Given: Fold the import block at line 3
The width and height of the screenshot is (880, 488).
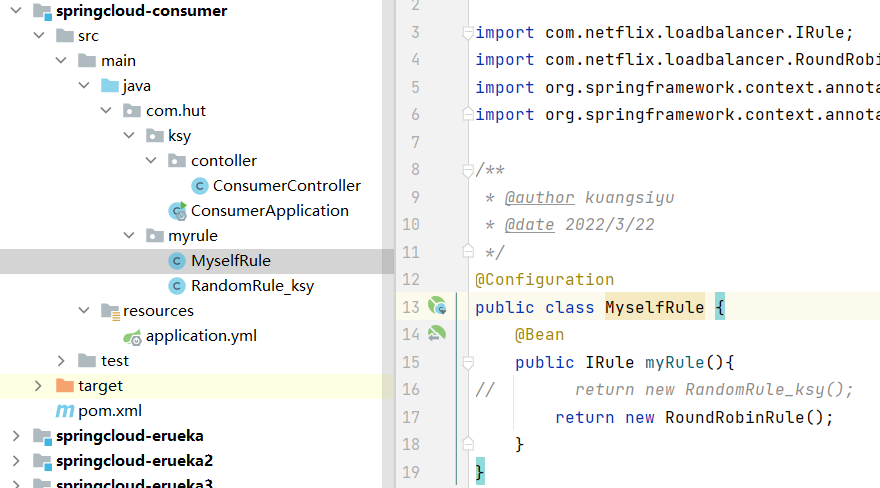Looking at the screenshot, I should coord(468,33).
